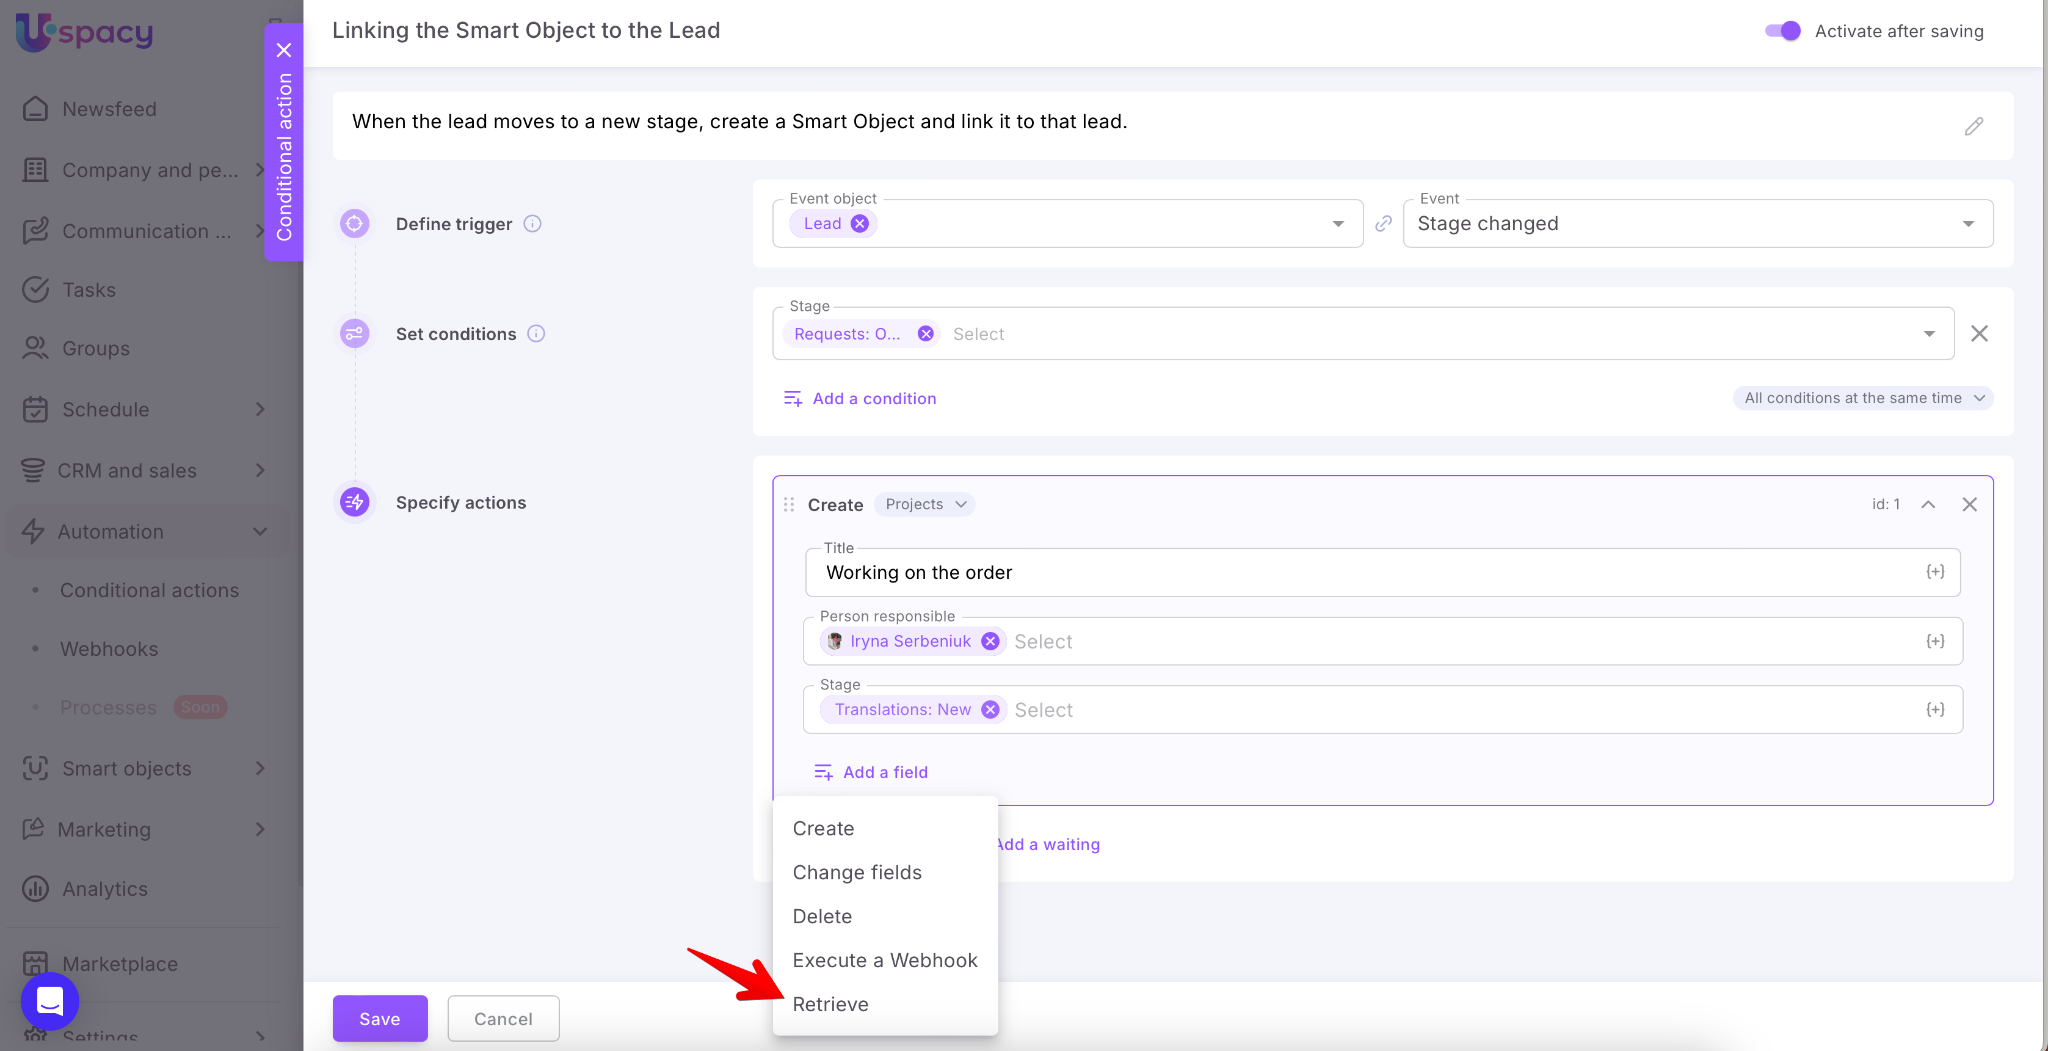Click info icon beside Set conditions

(536, 334)
